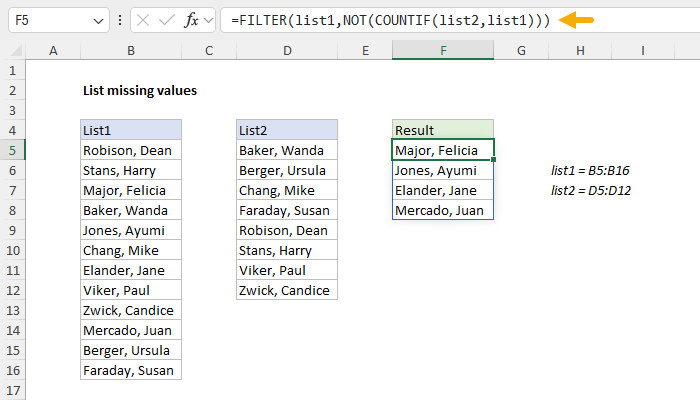Select 'Viker, Paul' in List1
The width and height of the screenshot is (700, 400).
click(x=131, y=291)
